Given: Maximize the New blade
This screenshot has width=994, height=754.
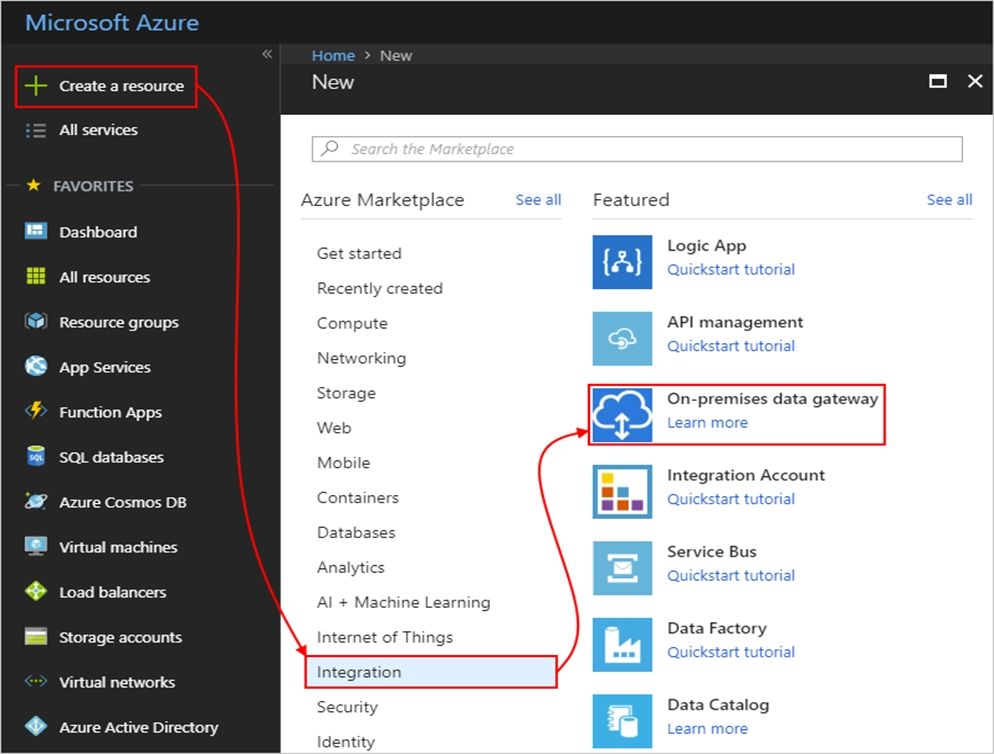Looking at the screenshot, I should [938, 81].
